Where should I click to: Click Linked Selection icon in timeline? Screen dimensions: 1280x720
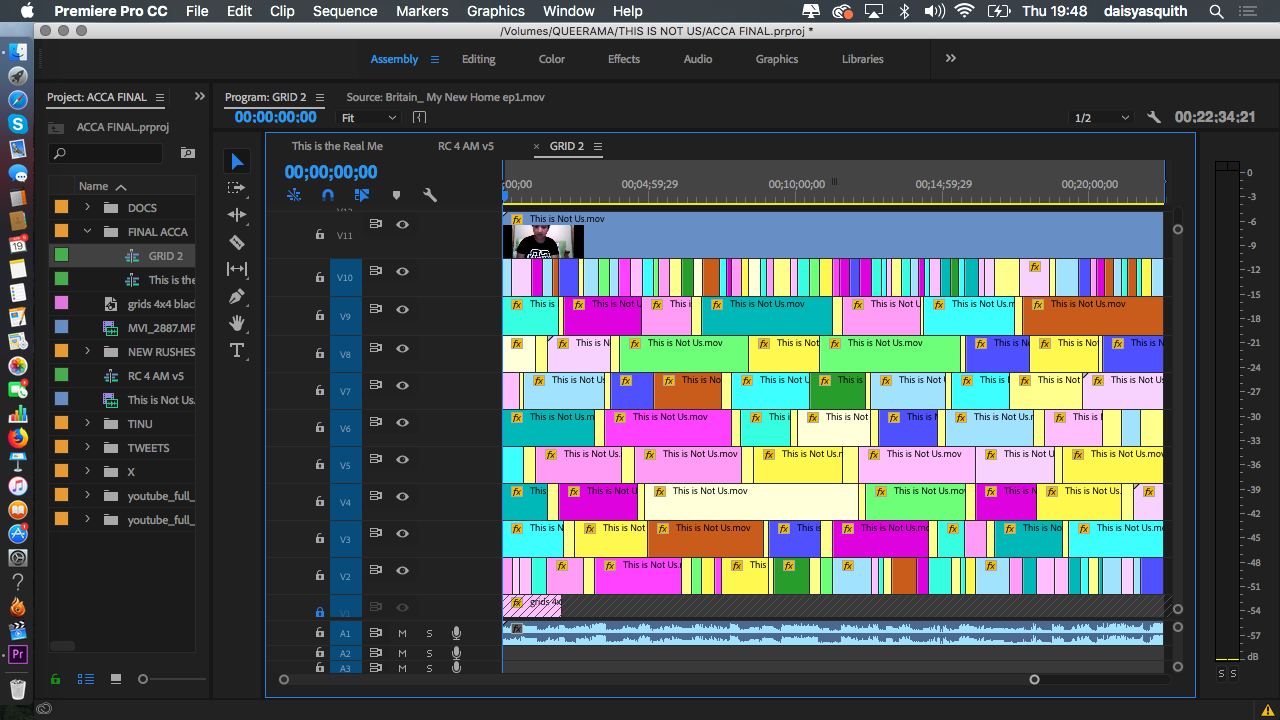click(362, 195)
